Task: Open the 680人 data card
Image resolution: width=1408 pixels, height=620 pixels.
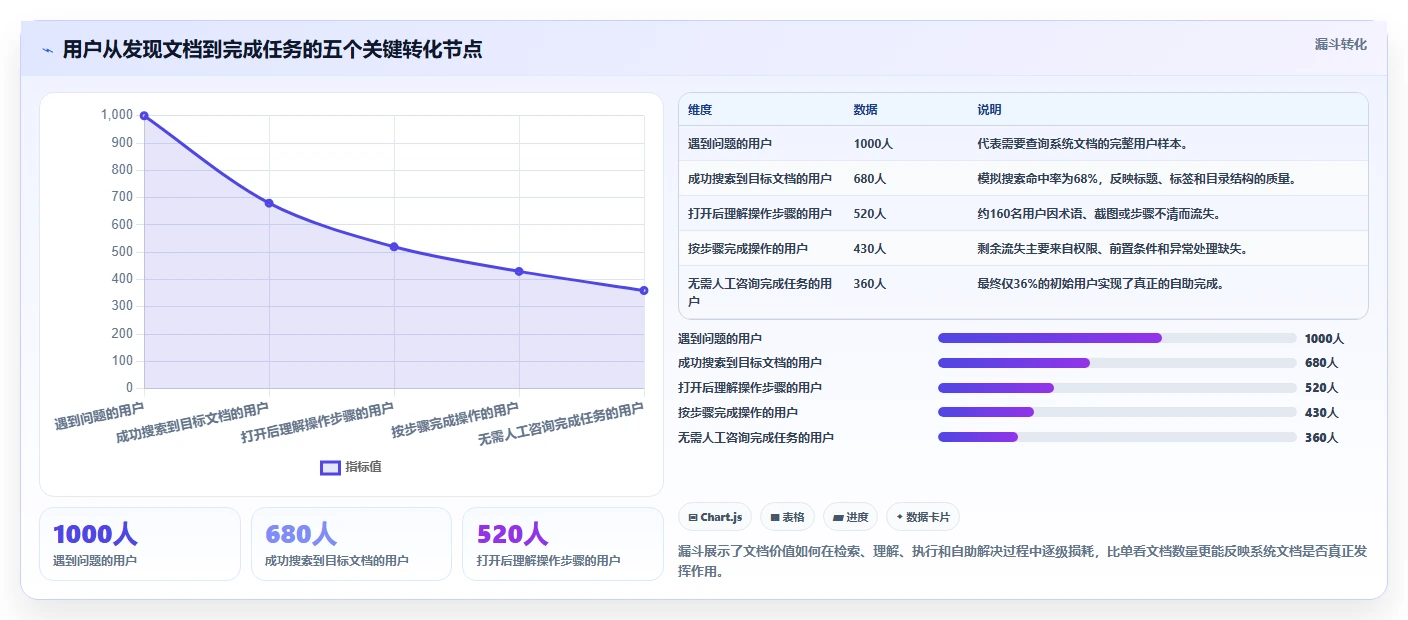Action: pos(351,544)
